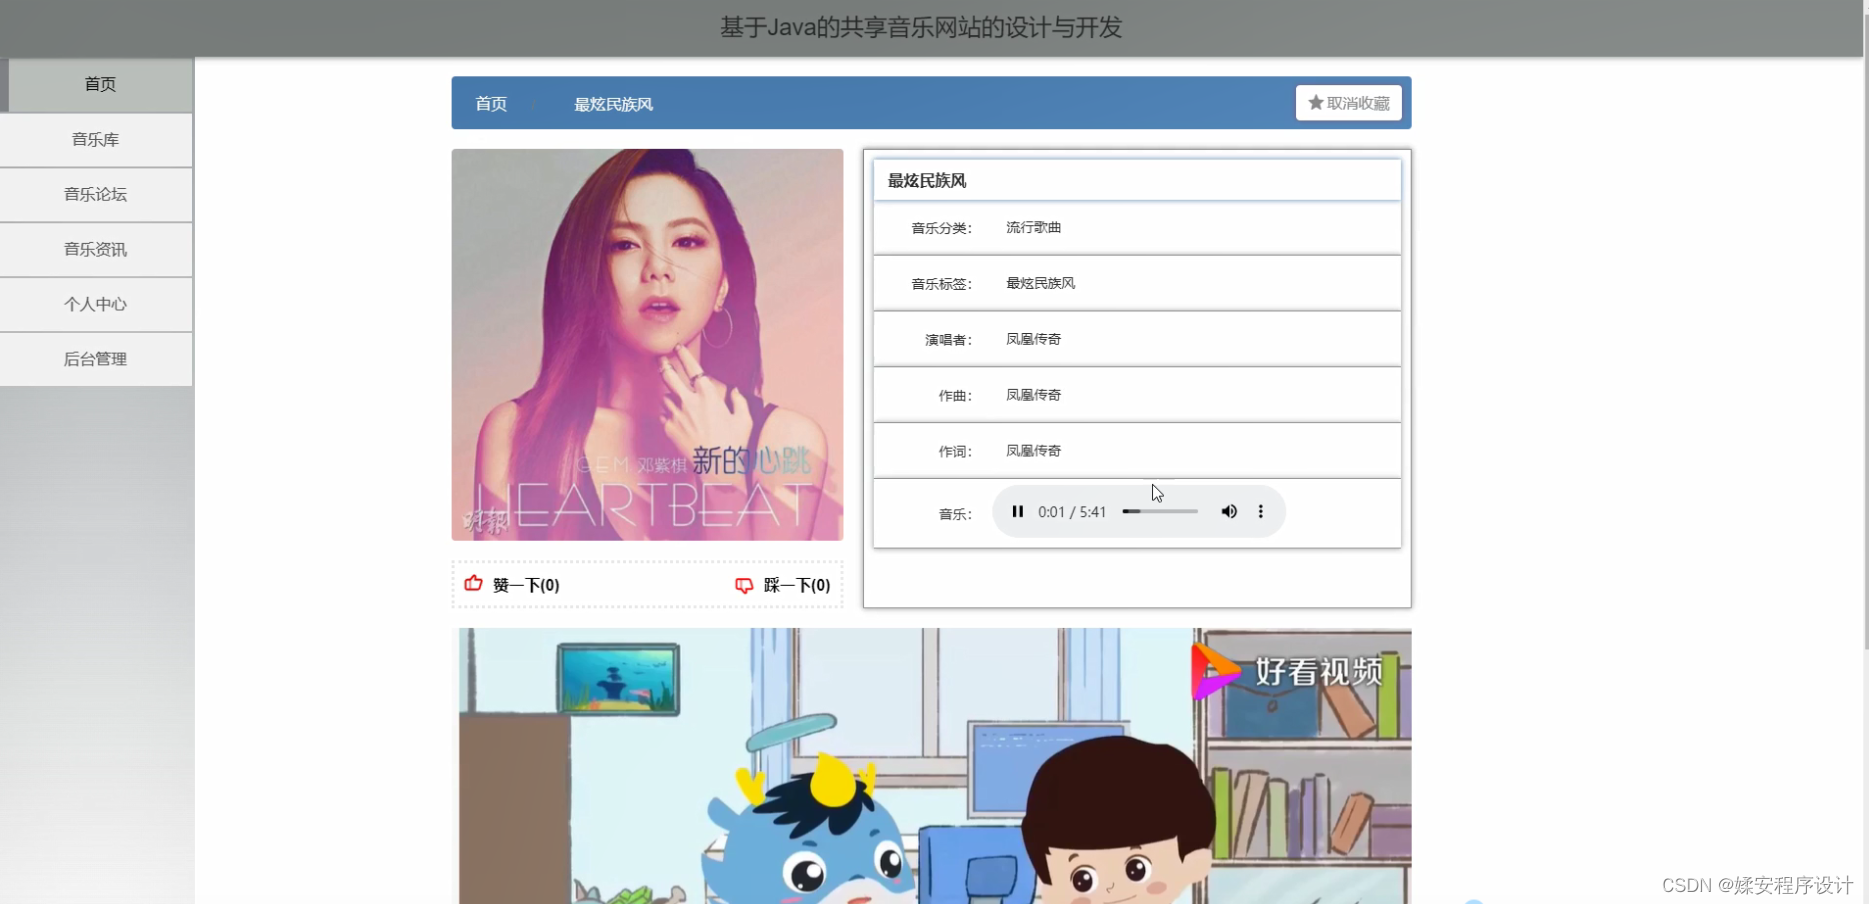Click the 邓紫棋 HEARTBEAT album cover
The width and height of the screenshot is (1869, 904).
coord(647,345)
